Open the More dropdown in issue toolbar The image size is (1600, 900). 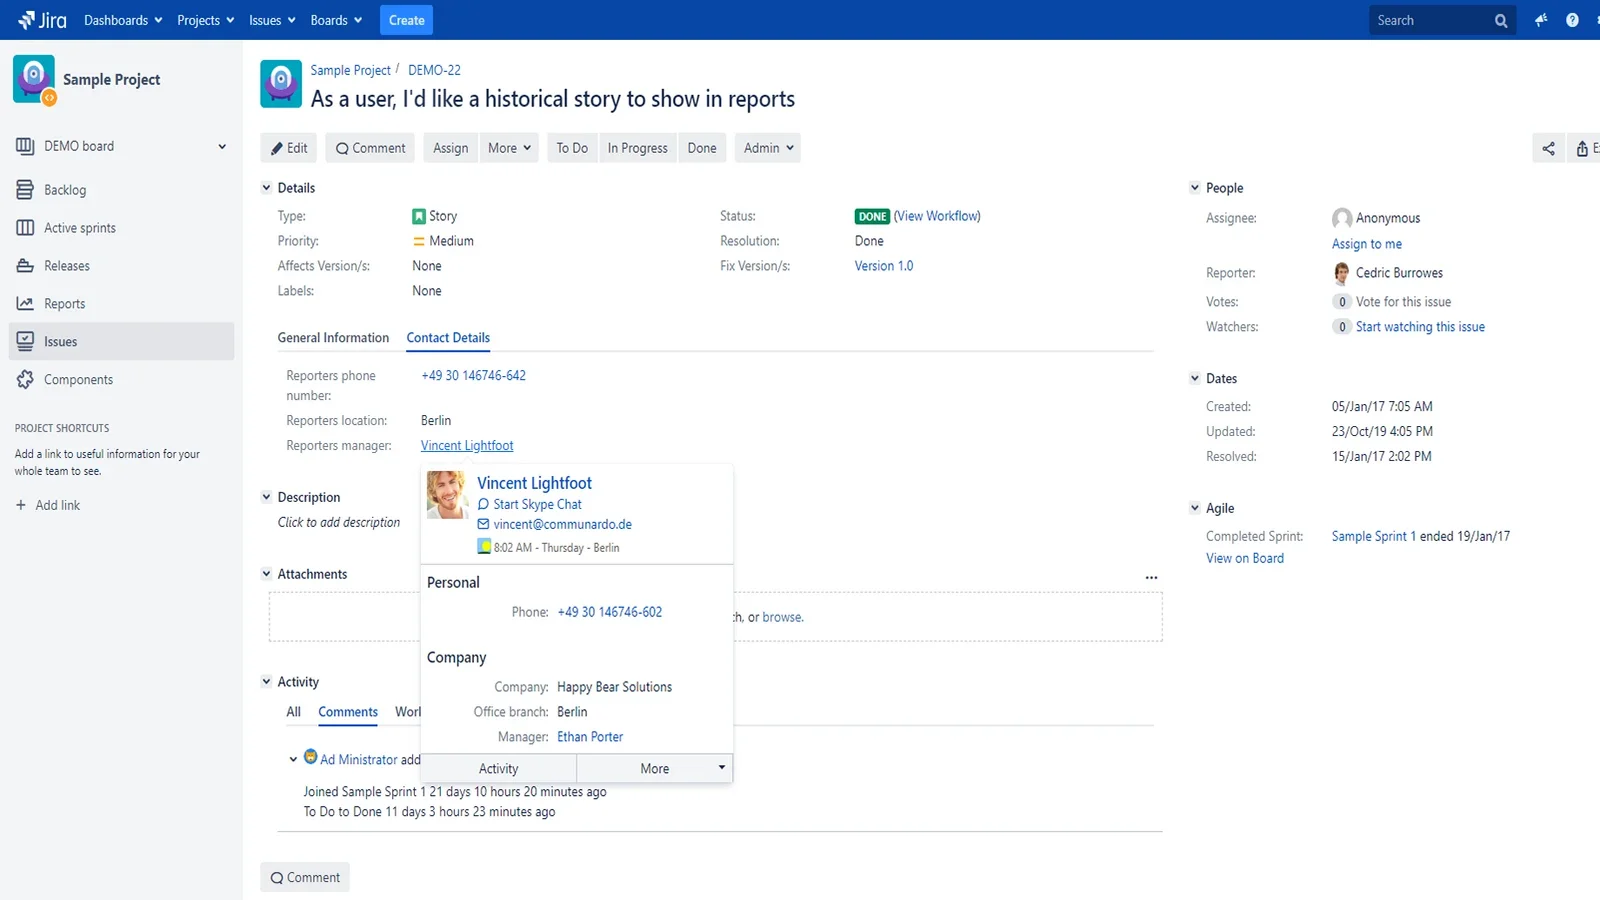pos(509,148)
